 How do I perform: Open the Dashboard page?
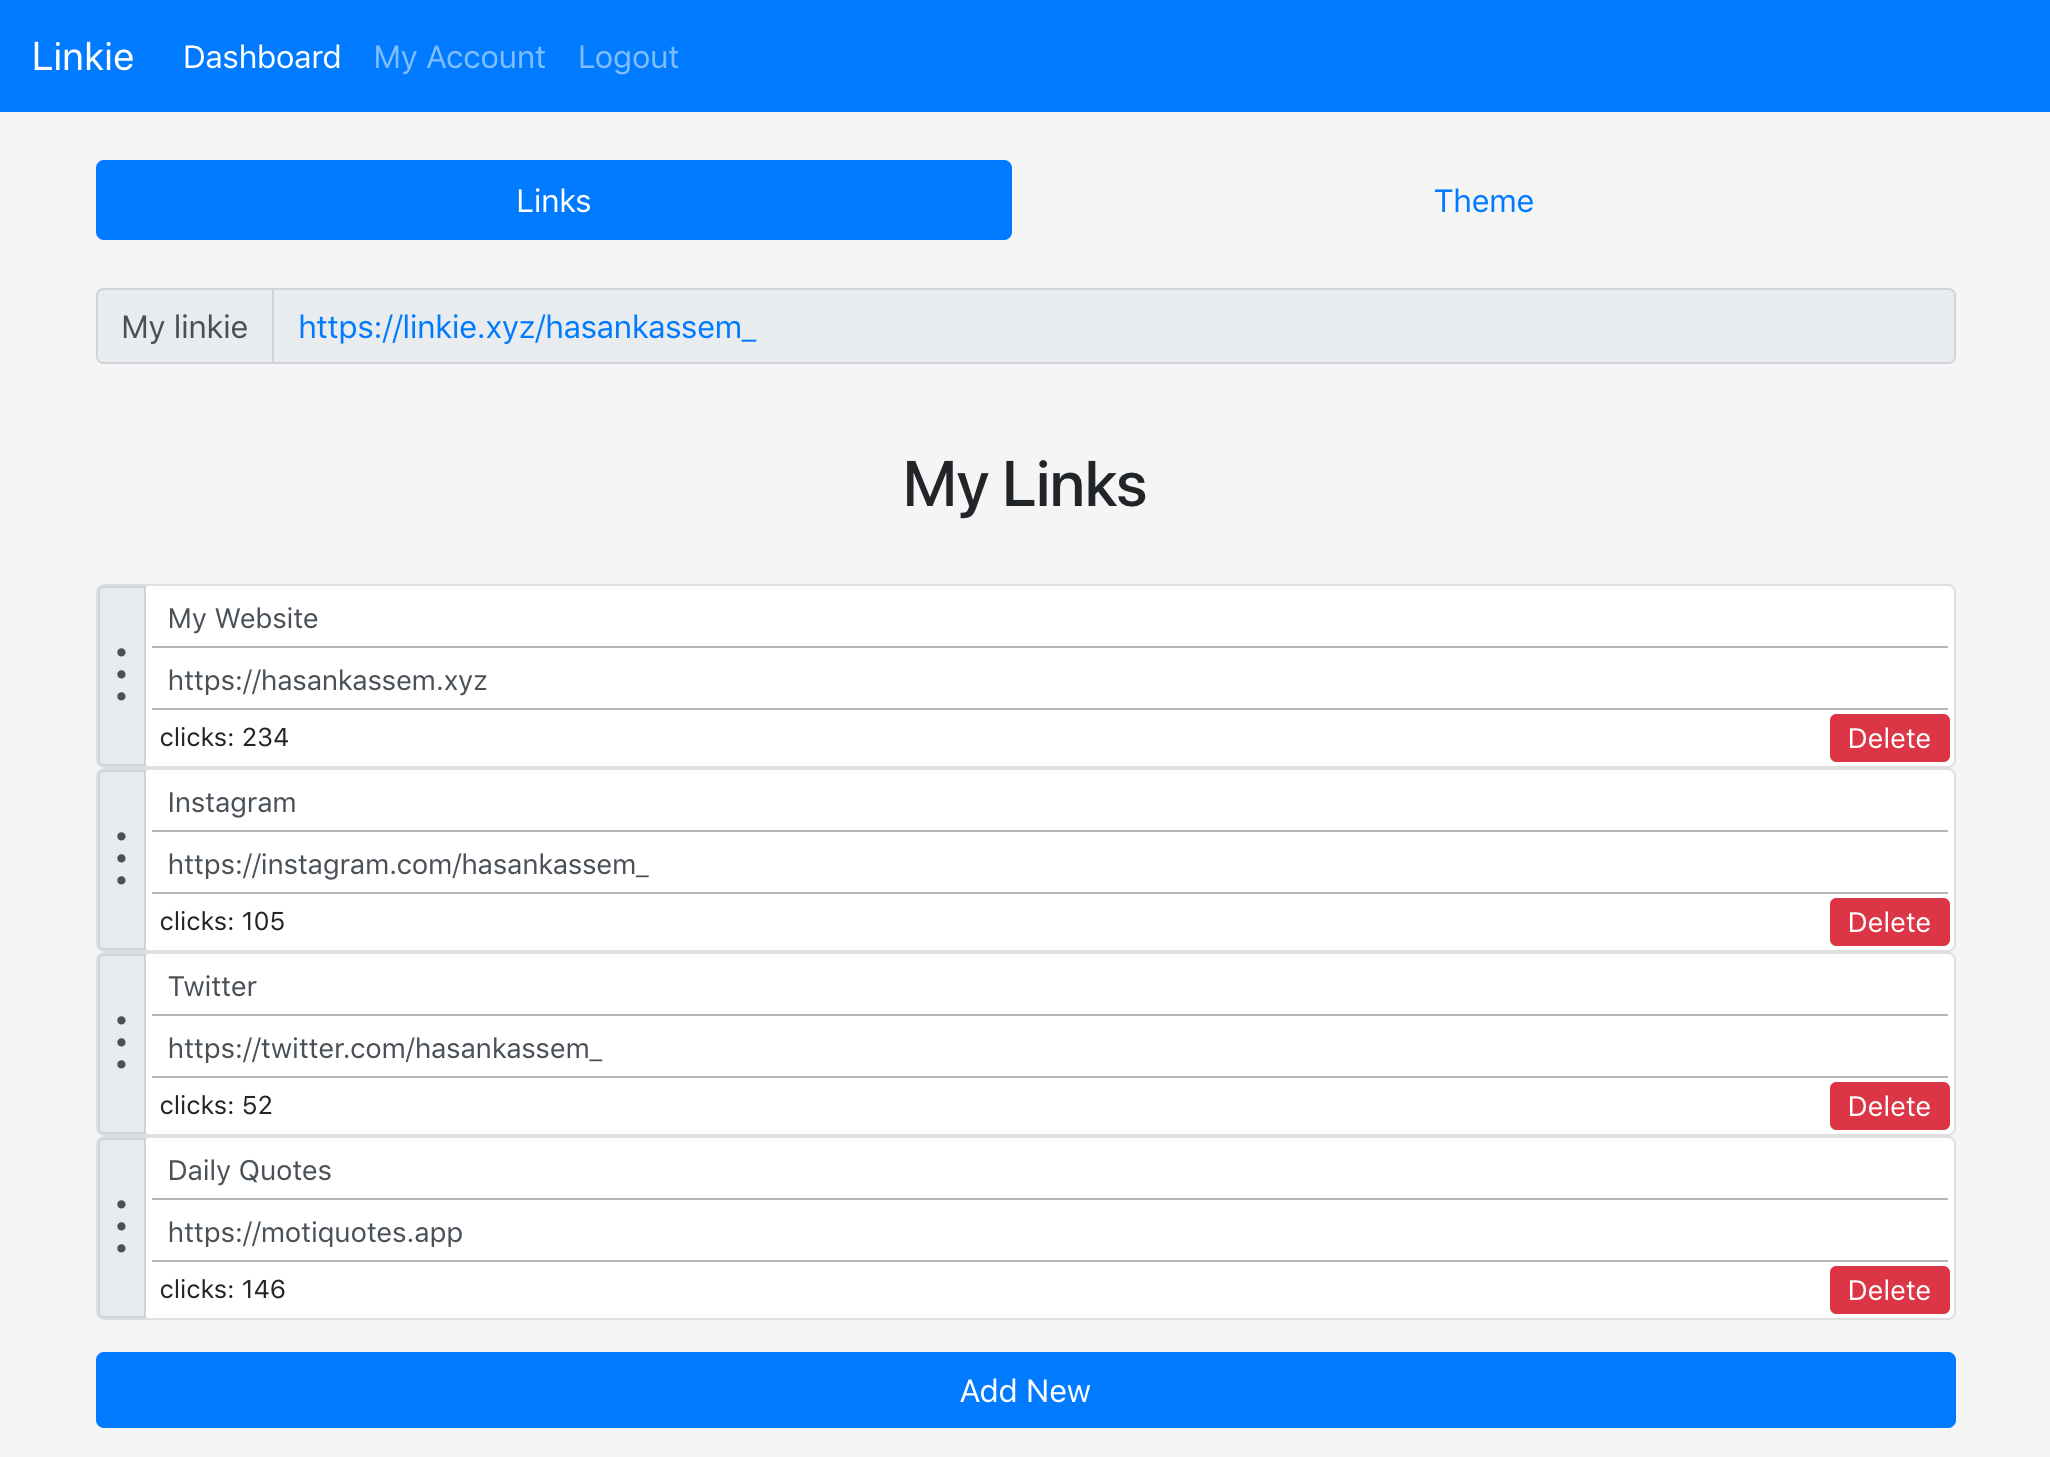(261, 56)
